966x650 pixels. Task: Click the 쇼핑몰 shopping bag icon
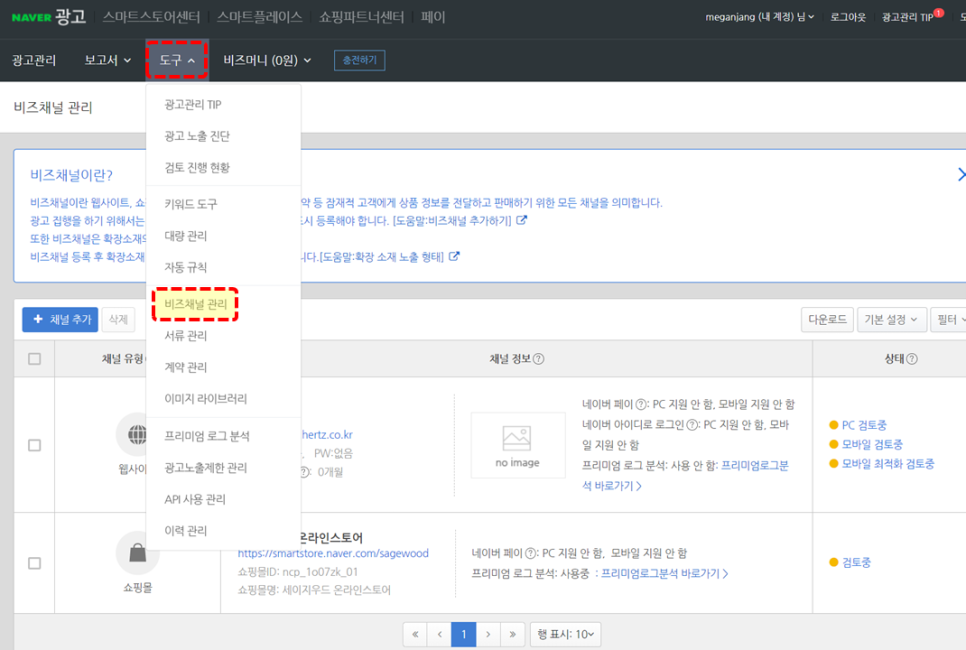(x=137, y=553)
